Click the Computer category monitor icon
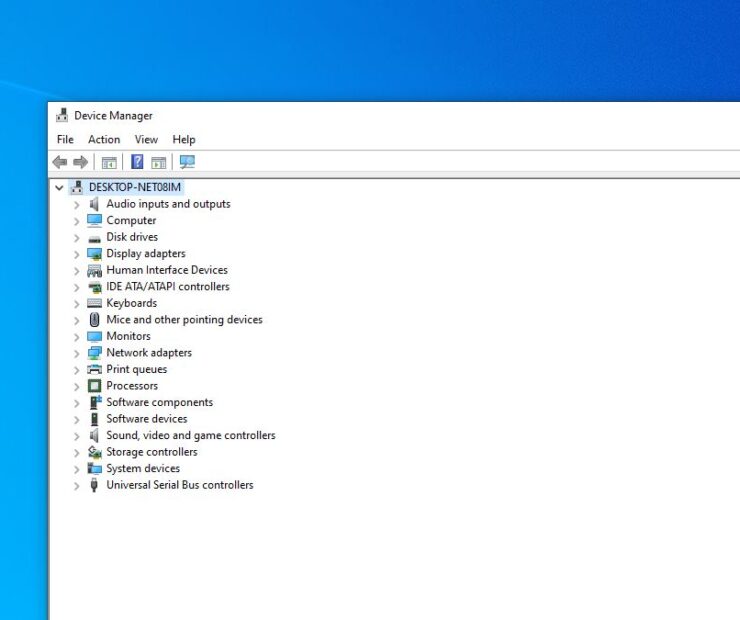The height and width of the screenshot is (620, 740). [94, 220]
